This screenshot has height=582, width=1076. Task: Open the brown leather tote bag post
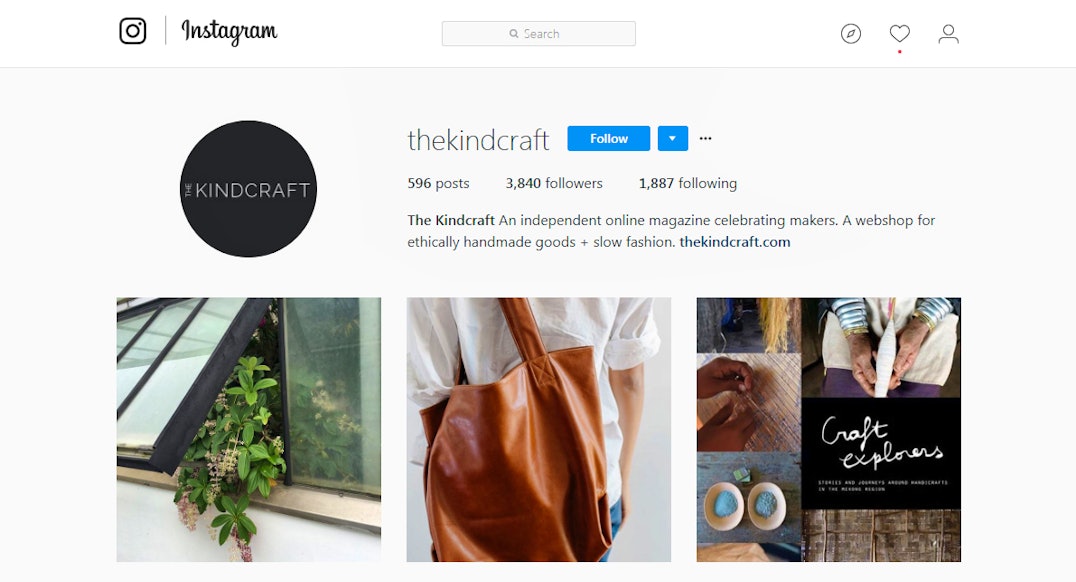point(539,430)
